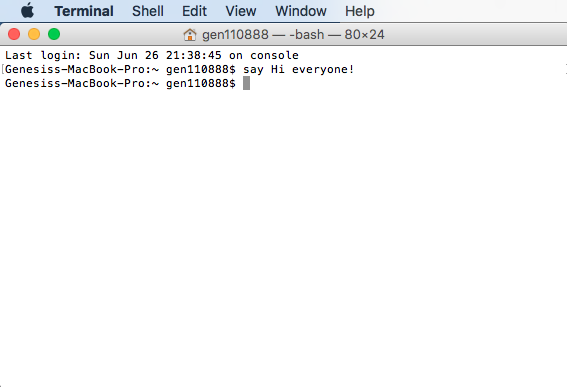The width and height of the screenshot is (567, 387).
Task: Minimize the window with the yellow button
Action: click(x=34, y=34)
